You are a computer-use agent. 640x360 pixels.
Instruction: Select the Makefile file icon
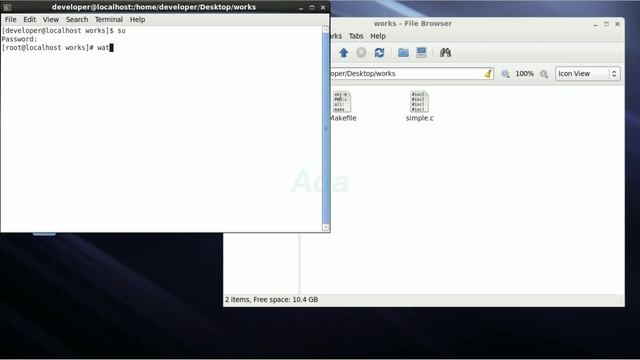coord(342,102)
